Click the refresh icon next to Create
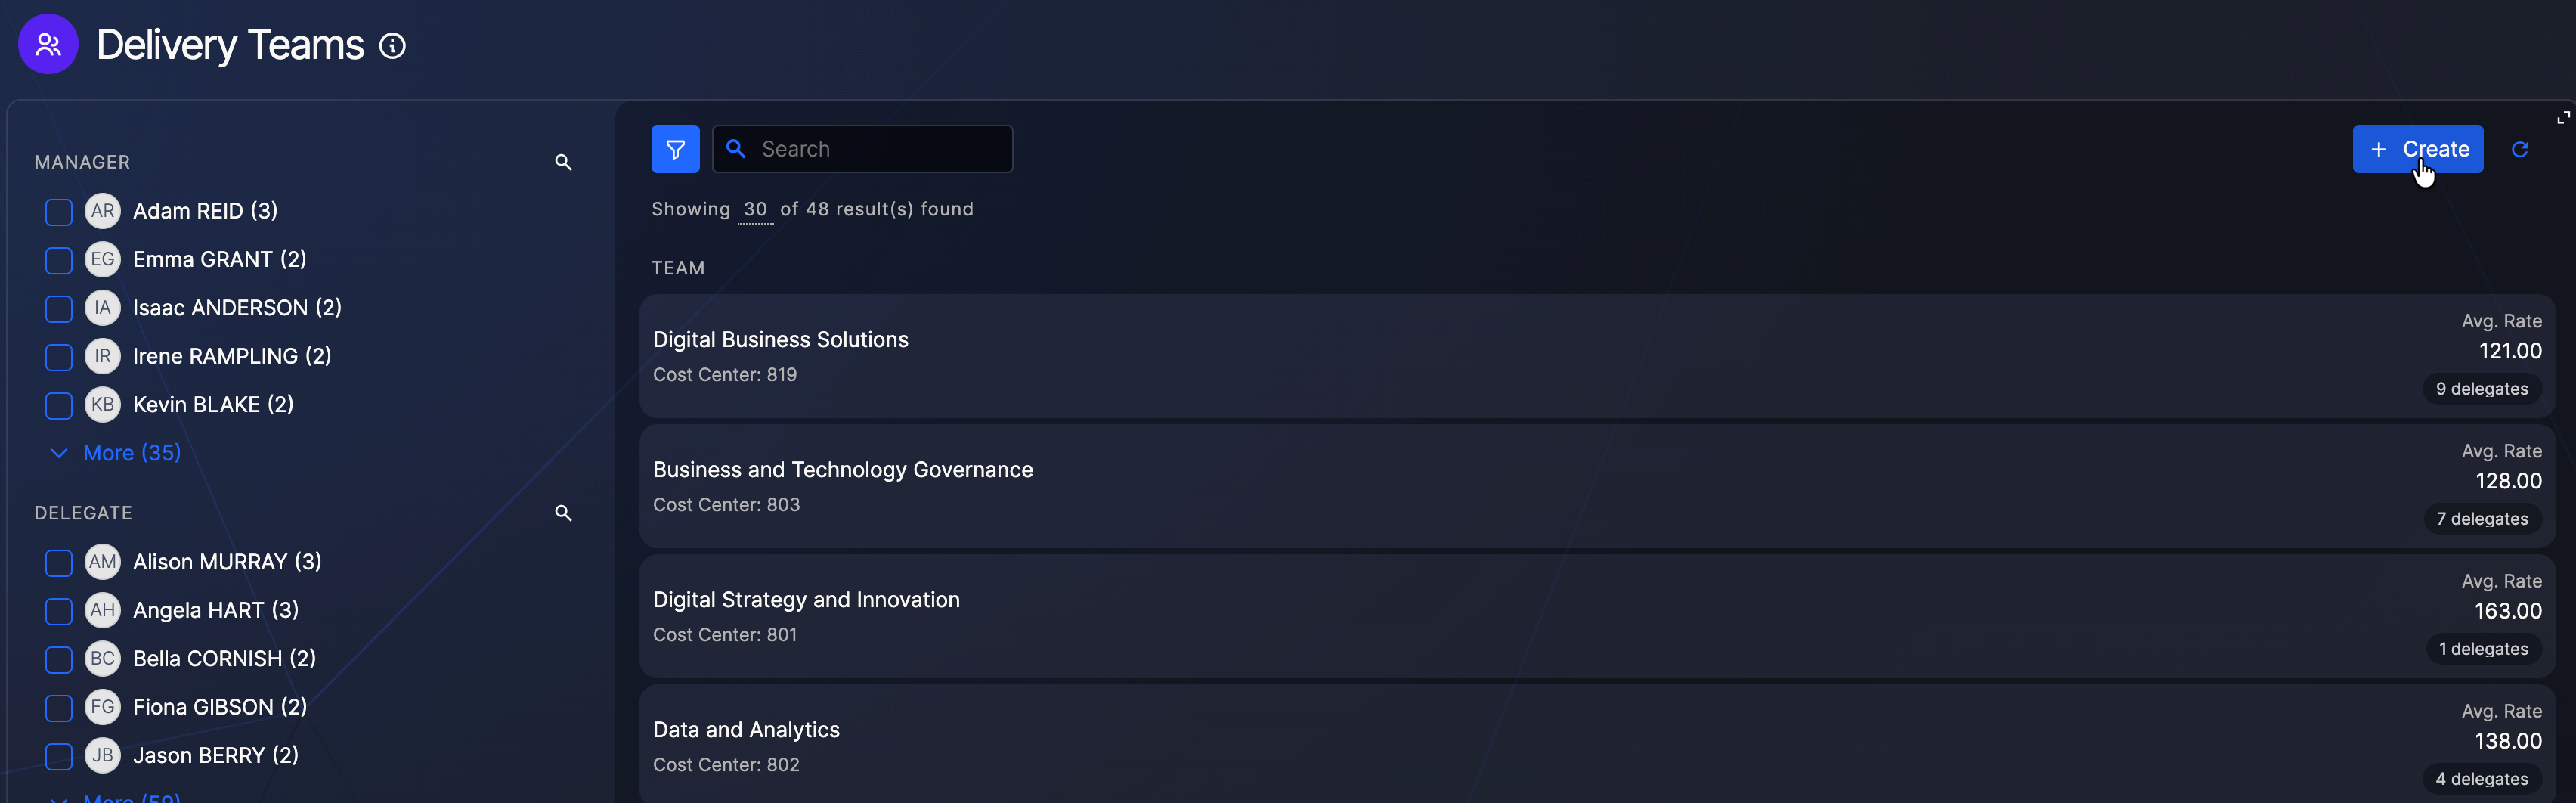Image resolution: width=2576 pixels, height=803 pixels. coord(2519,149)
